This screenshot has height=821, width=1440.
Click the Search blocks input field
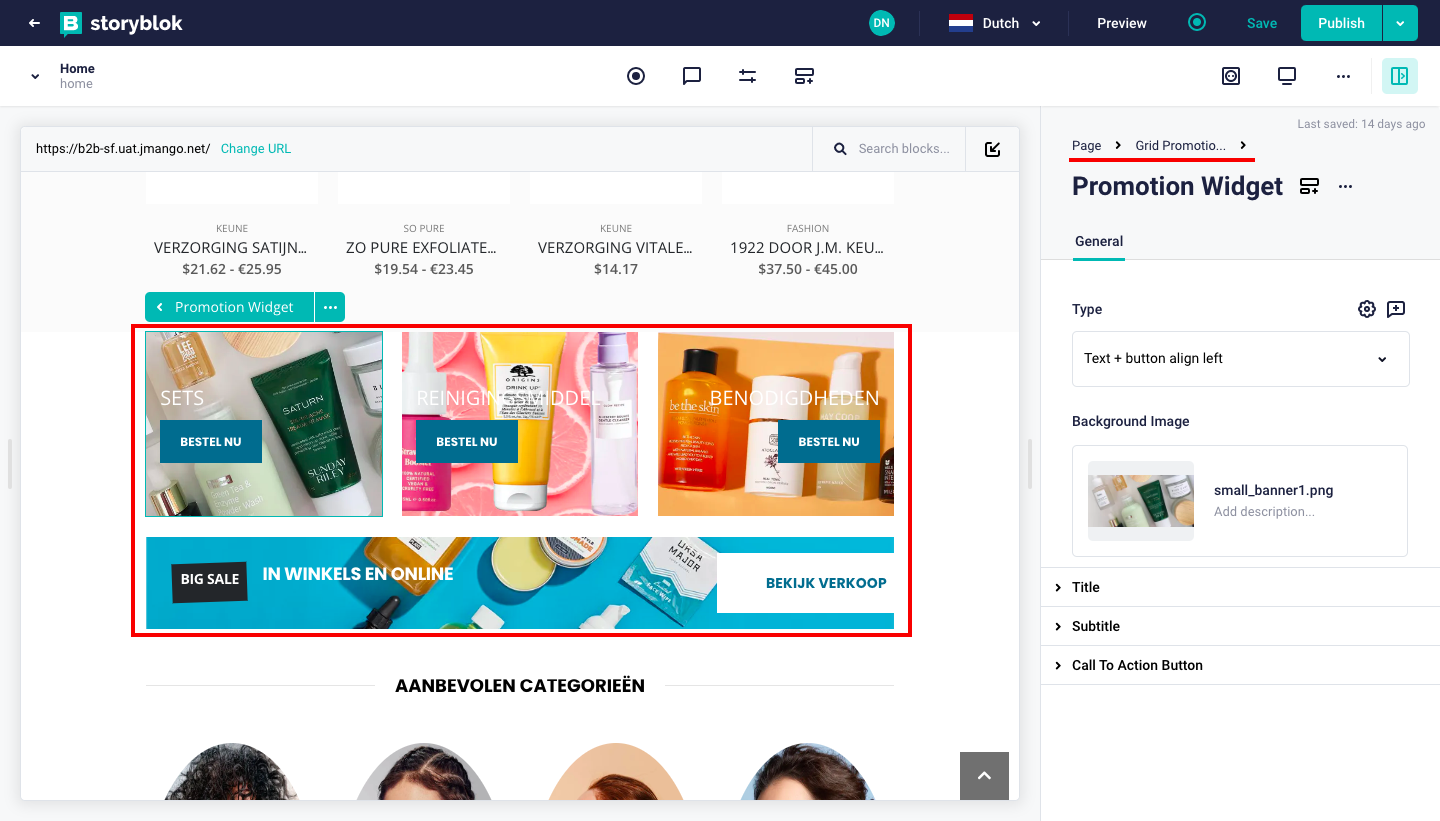pos(903,148)
